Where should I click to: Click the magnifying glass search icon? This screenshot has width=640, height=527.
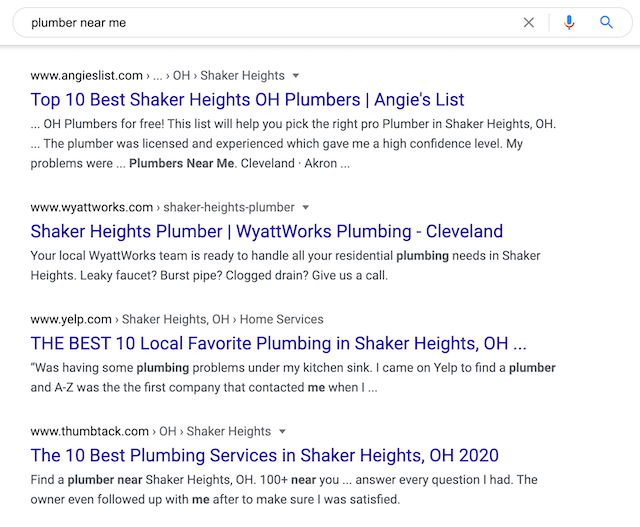point(606,22)
